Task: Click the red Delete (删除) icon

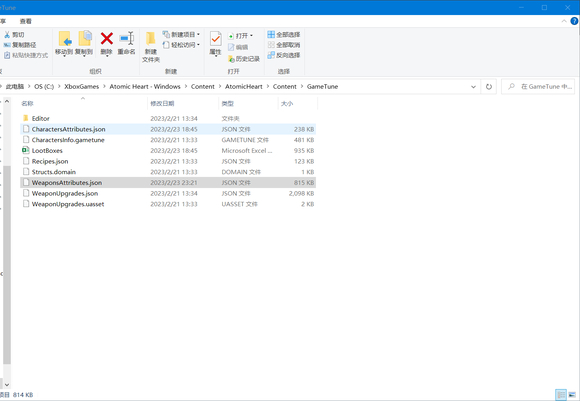Action: click(x=107, y=38)
